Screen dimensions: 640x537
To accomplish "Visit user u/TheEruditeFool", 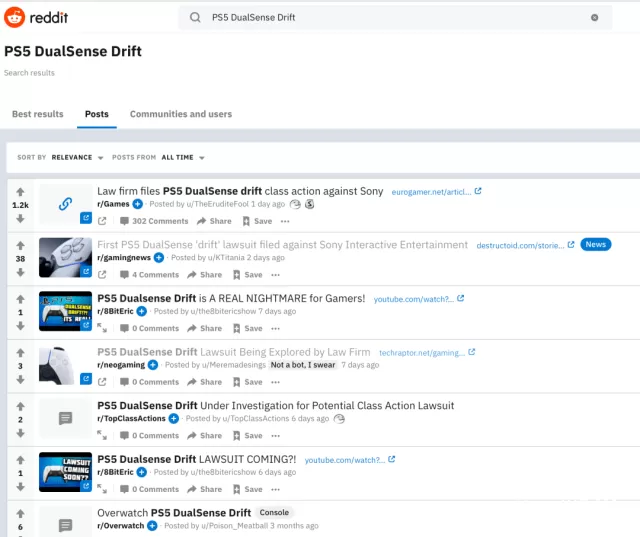I will [217, 204].
